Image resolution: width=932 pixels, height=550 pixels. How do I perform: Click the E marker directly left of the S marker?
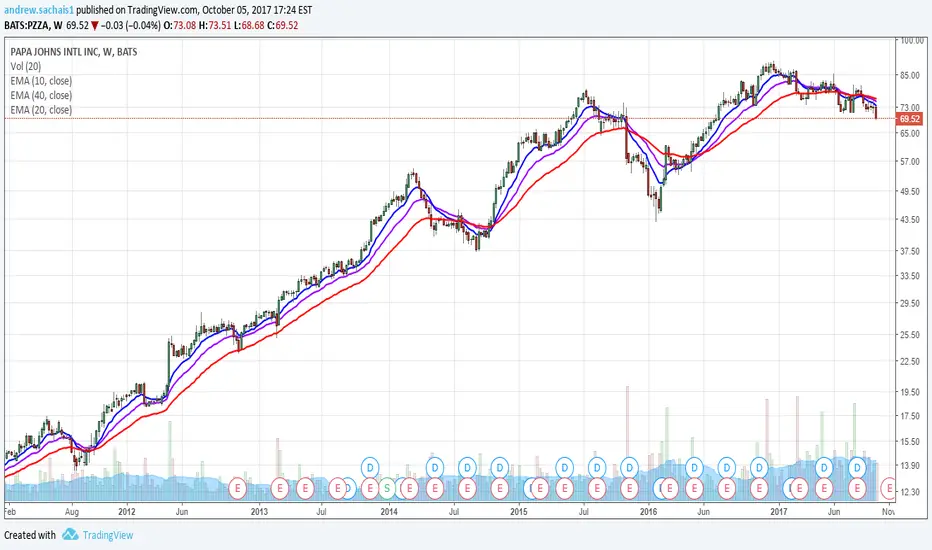pos(370,489)
